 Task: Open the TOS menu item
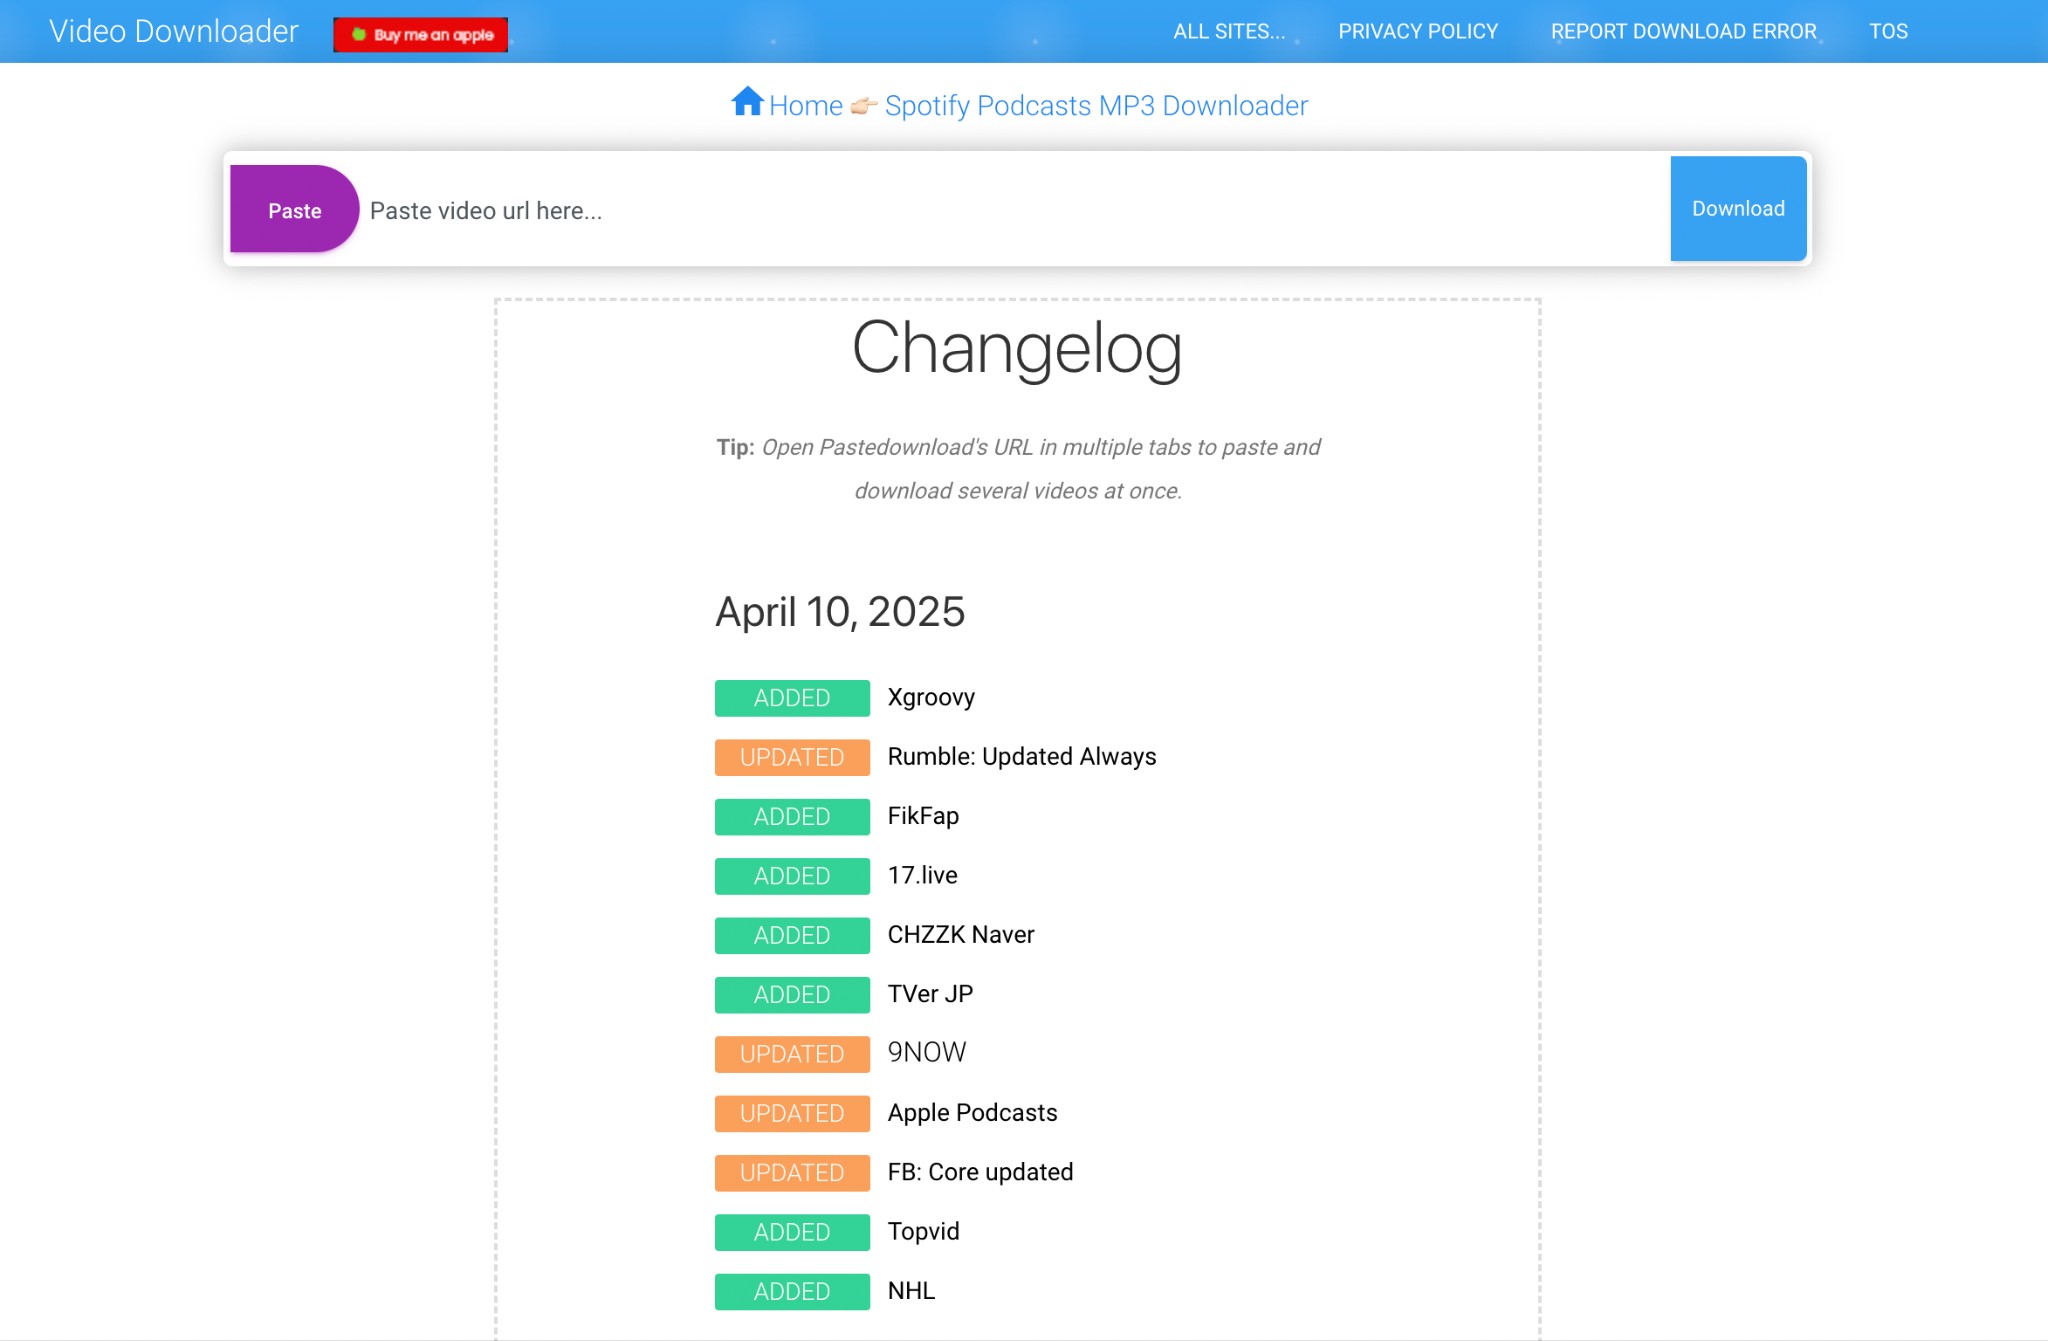click(x=1888, y=31)
